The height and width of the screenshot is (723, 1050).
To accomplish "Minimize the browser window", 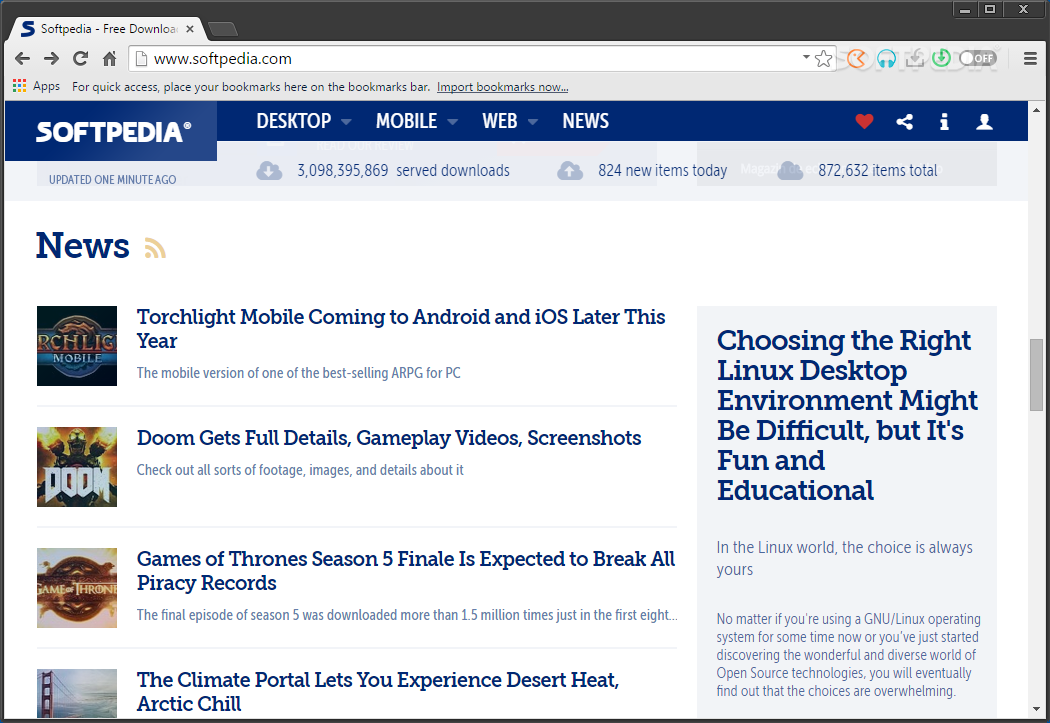I will (x=964, y=9).
